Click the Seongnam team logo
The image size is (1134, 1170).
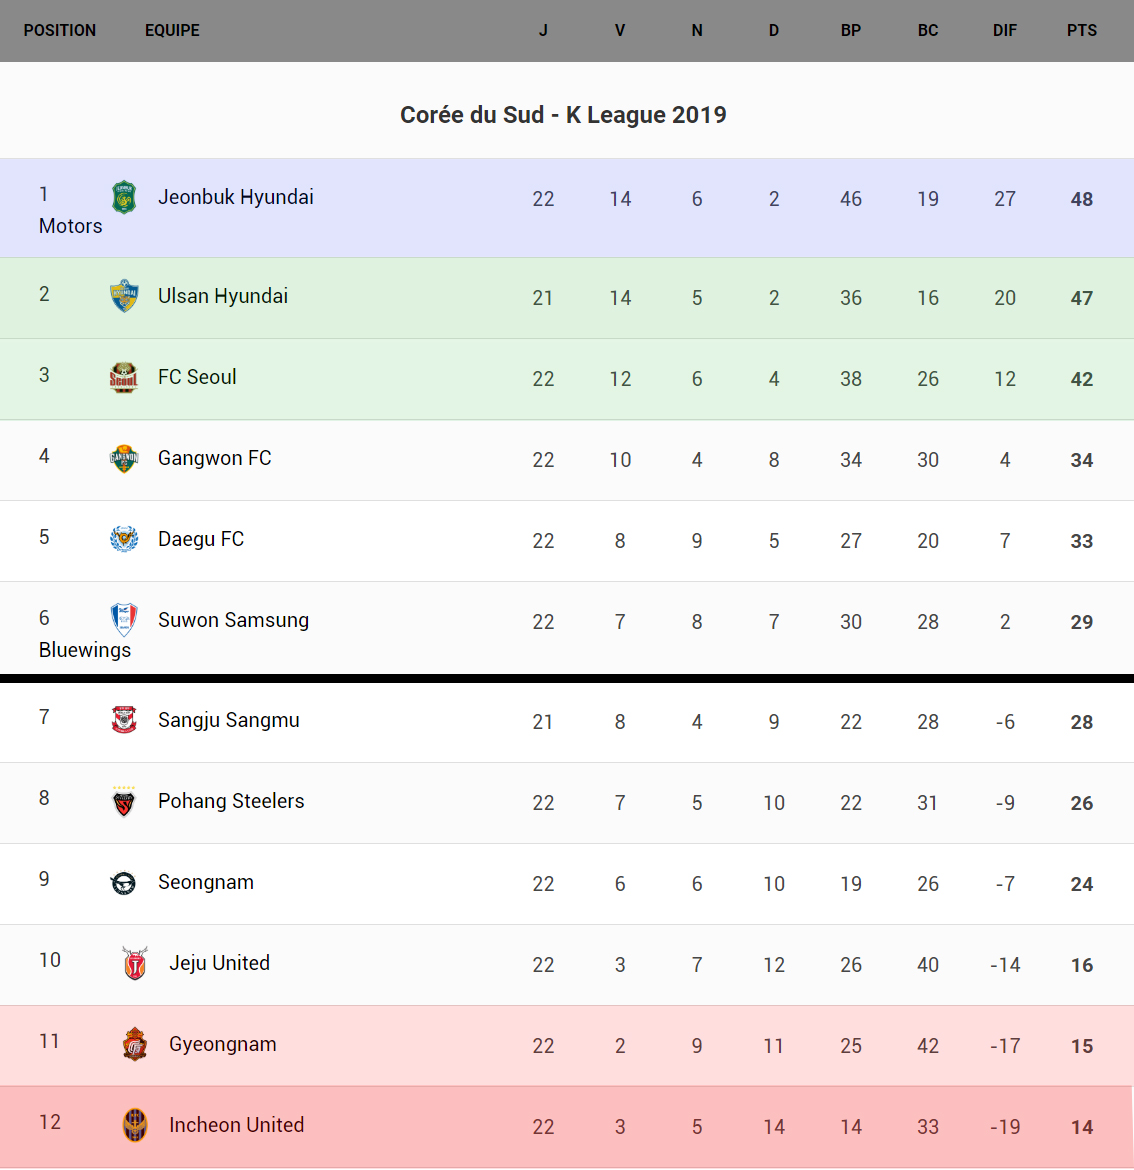tap(124, 882)
